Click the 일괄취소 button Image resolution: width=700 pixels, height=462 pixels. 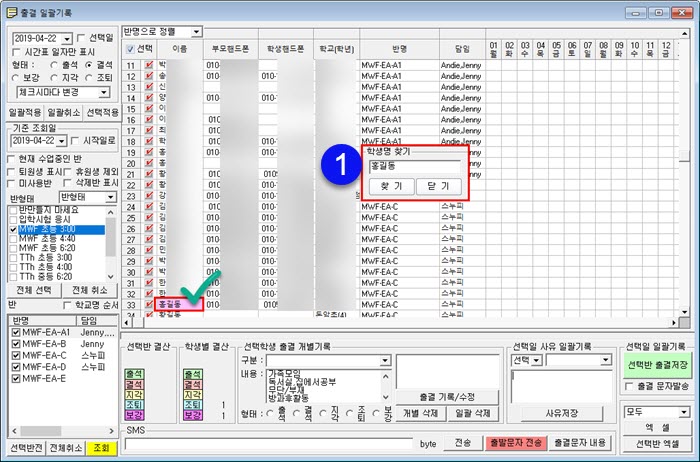(x=64, y=112)
